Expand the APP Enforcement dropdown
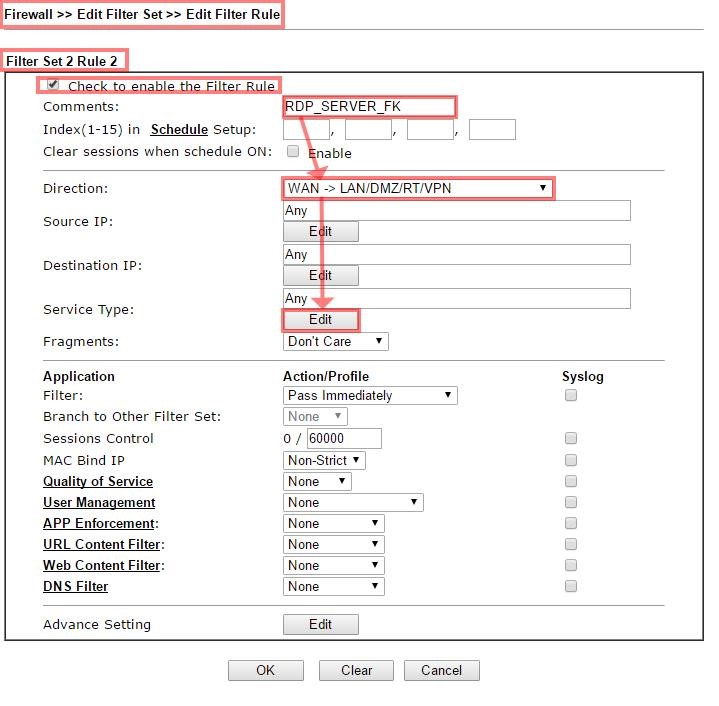Screen dimensions: 719x706 coord(334,524)
